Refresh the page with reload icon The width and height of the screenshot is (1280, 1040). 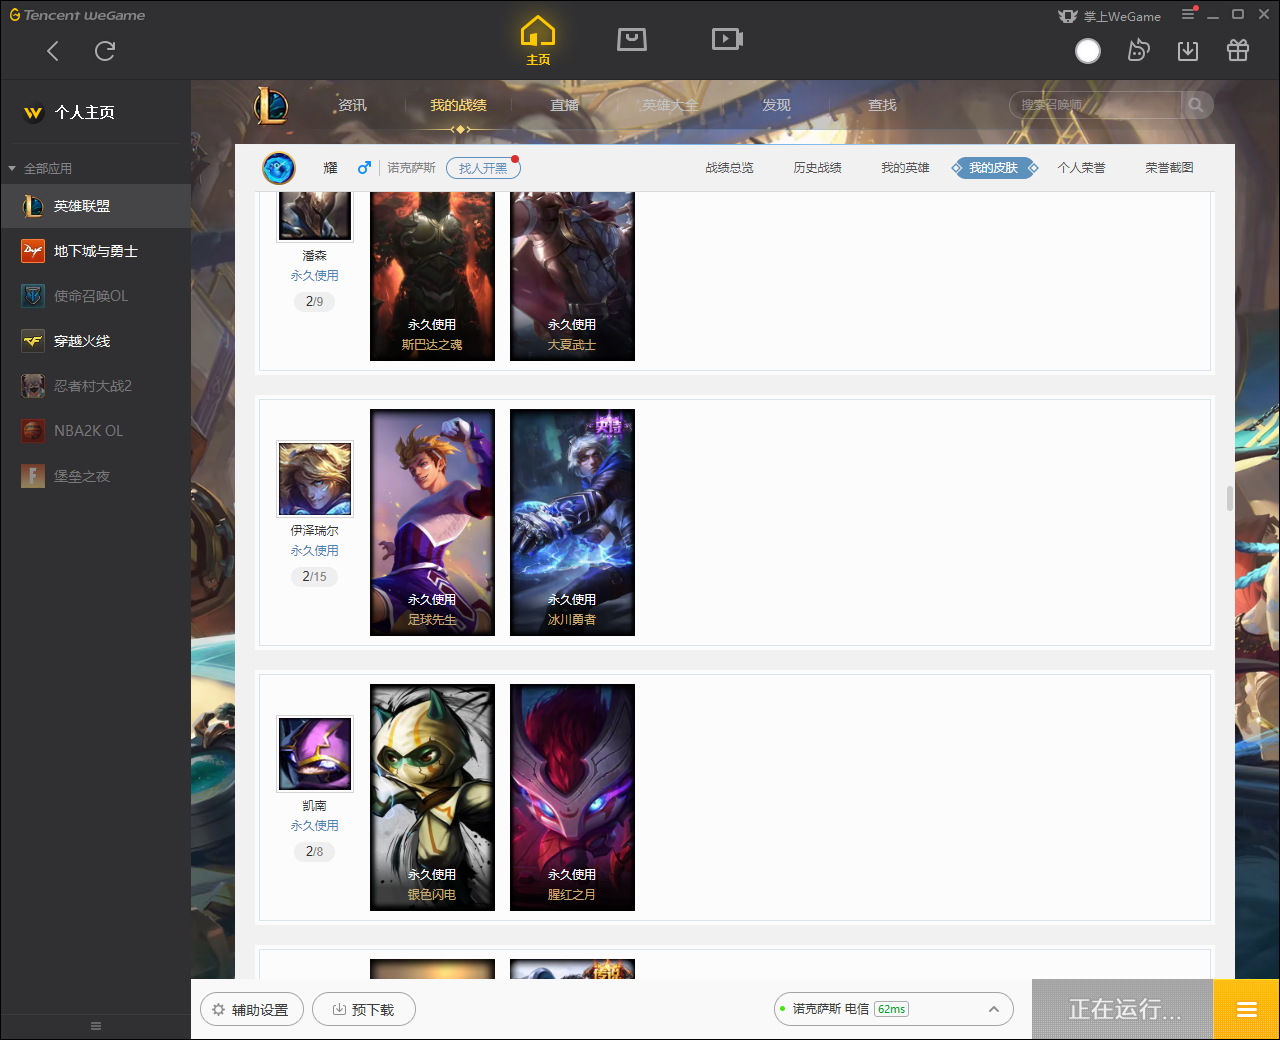coord(105,51)
